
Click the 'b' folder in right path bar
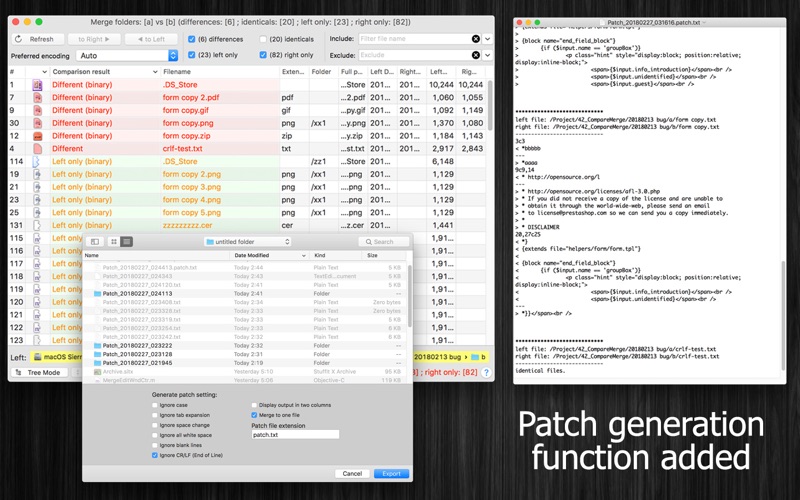pyautogui.click(x=479, y=357)
